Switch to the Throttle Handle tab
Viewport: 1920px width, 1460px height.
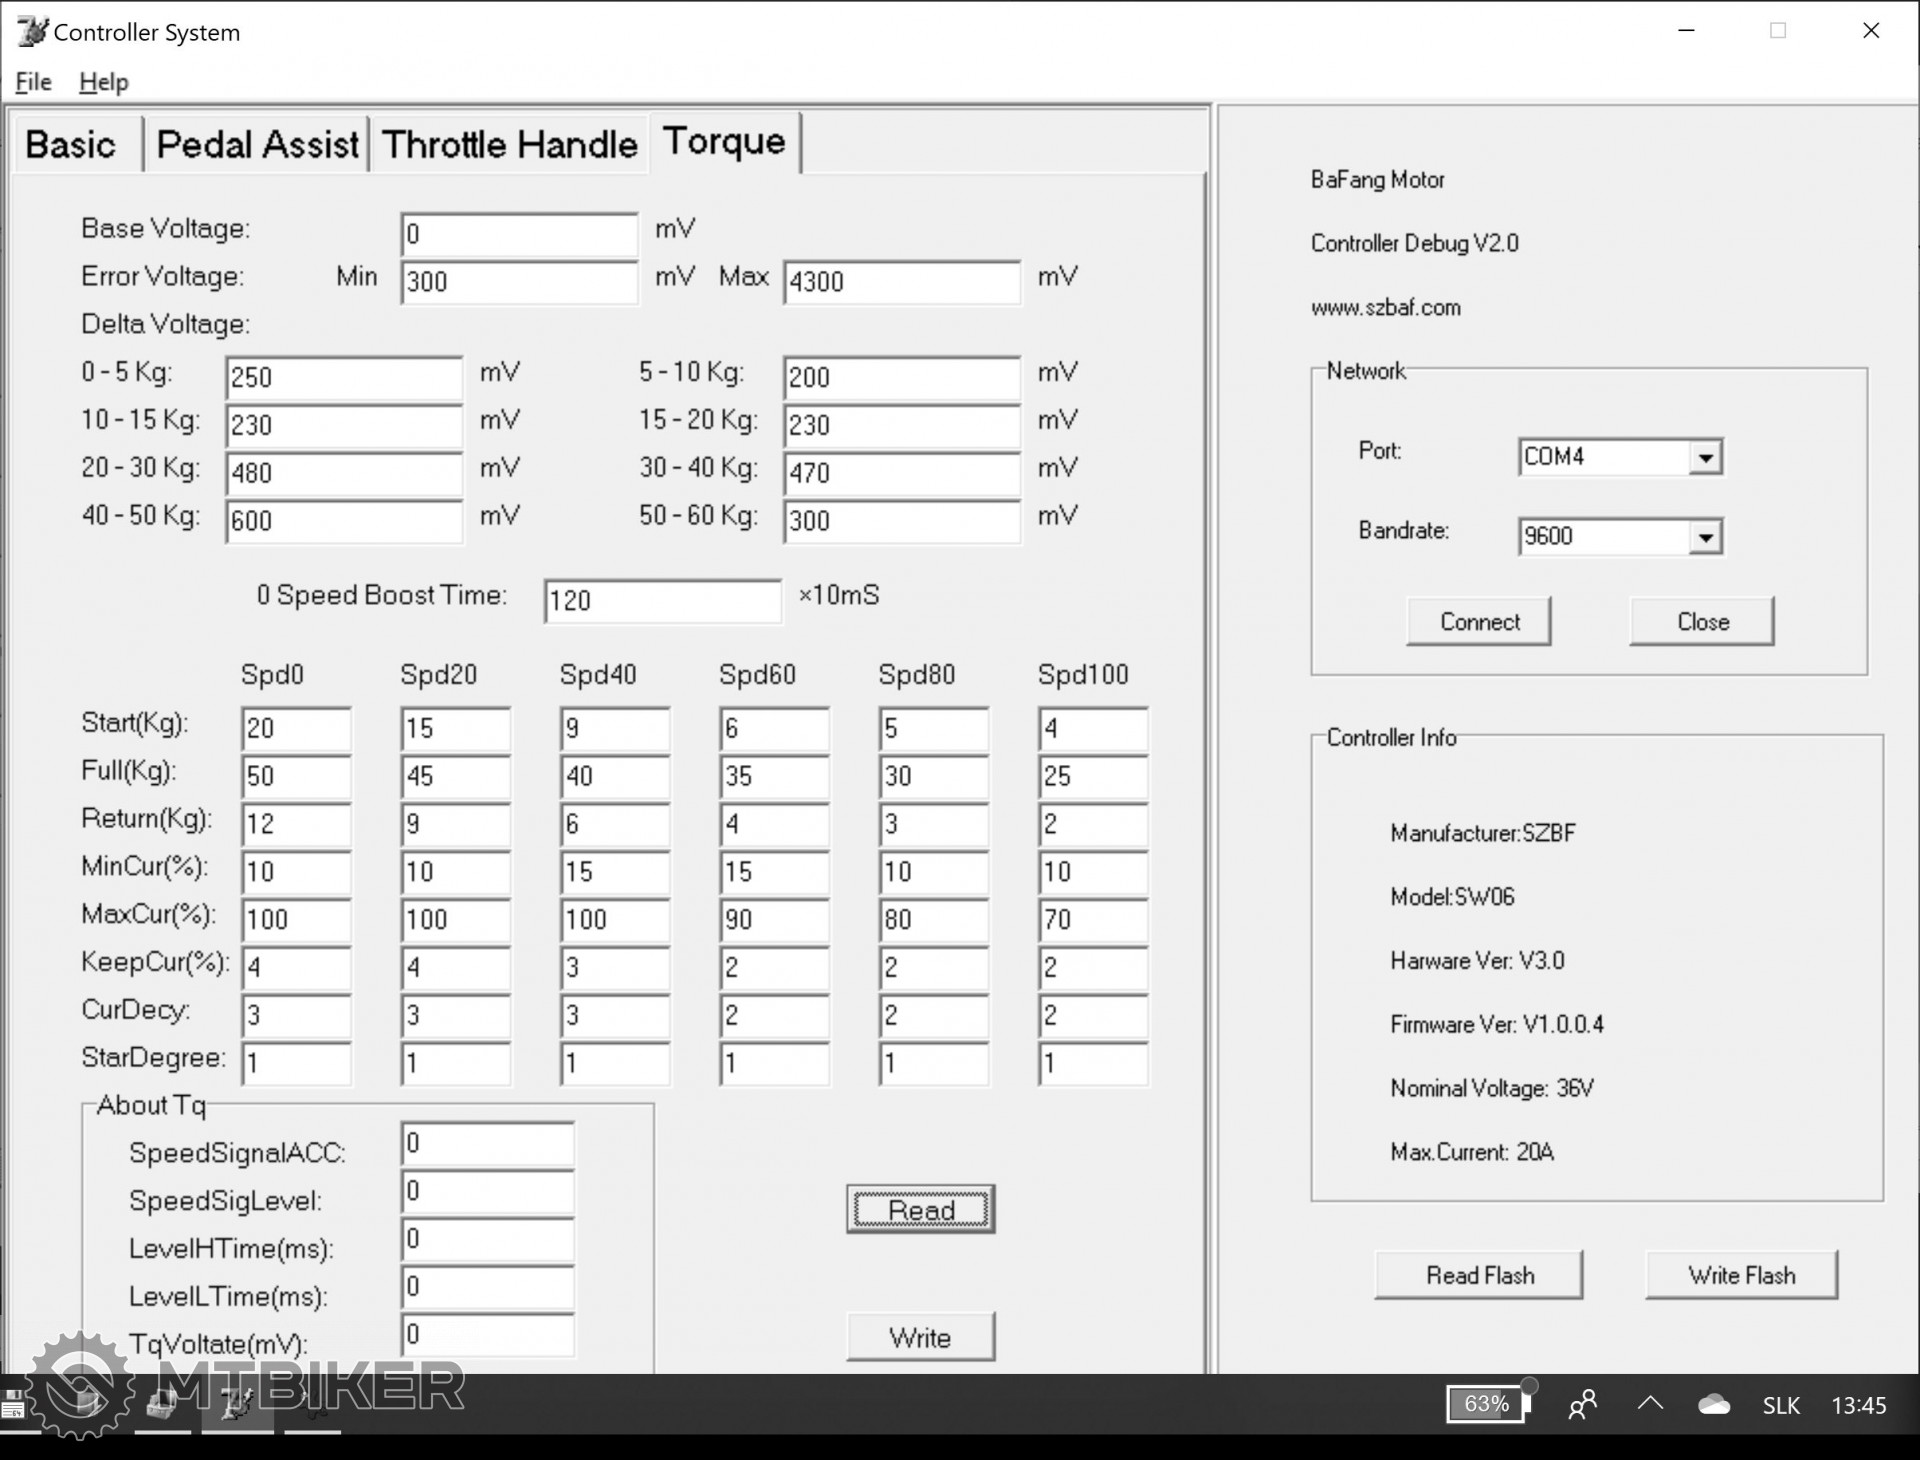point(509,145)
